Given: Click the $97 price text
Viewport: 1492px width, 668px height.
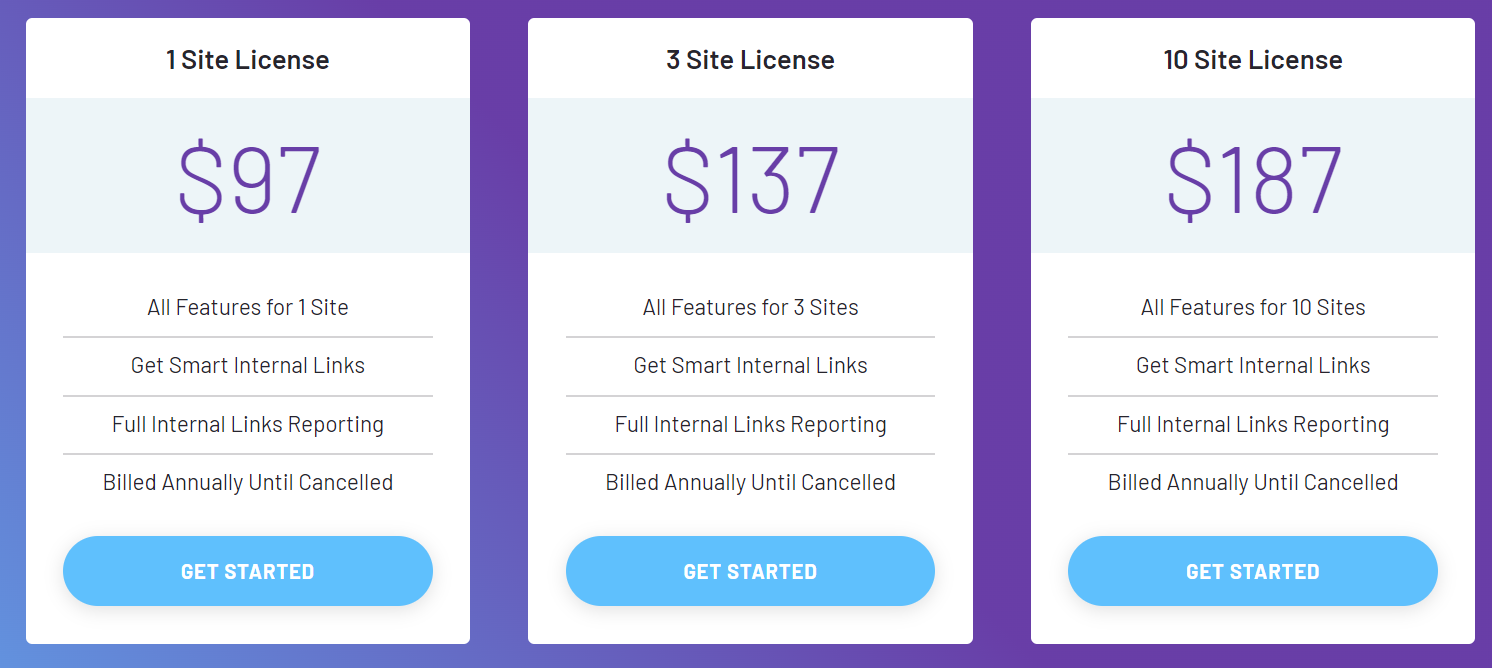Looking at the screenshot, I should [x=247, y=175].
